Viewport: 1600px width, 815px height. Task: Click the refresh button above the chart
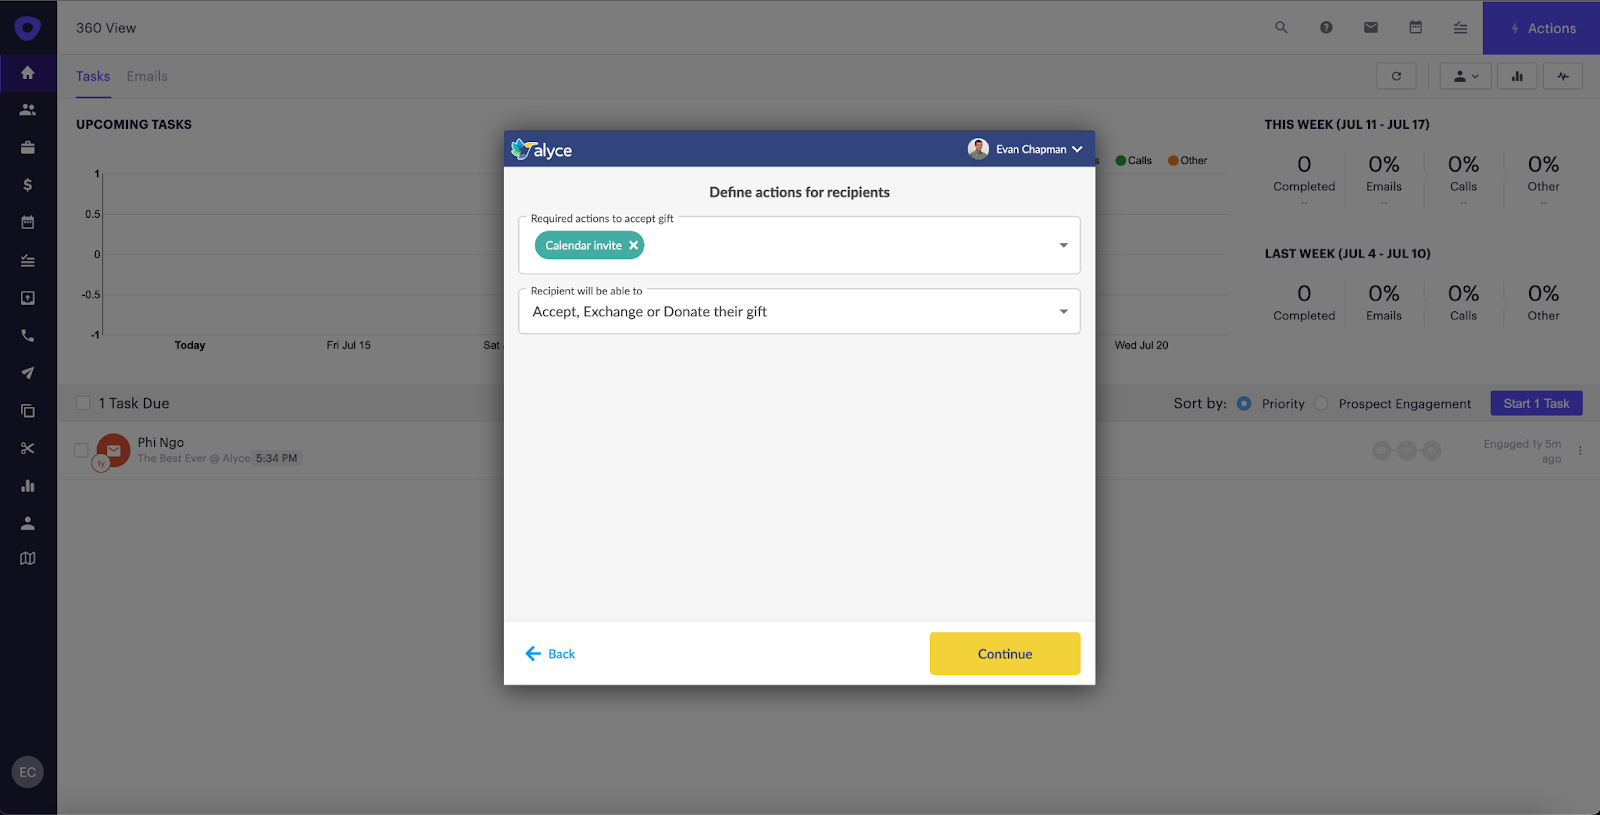point(1396,76)
